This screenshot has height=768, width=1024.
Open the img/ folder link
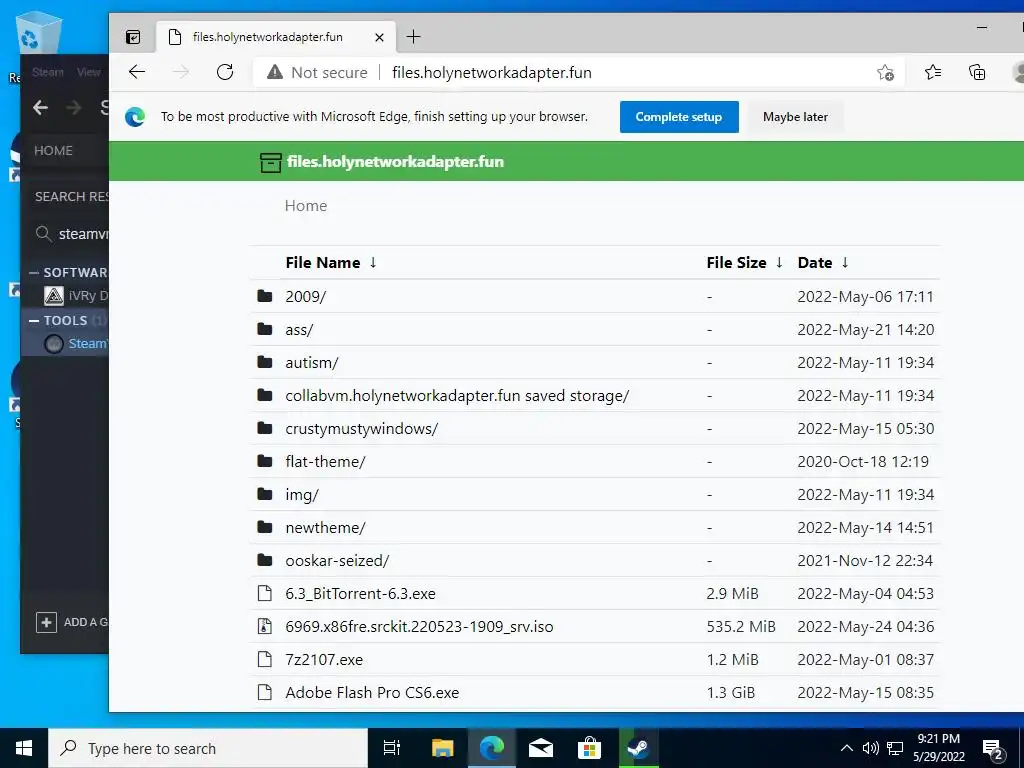[302, 494]
